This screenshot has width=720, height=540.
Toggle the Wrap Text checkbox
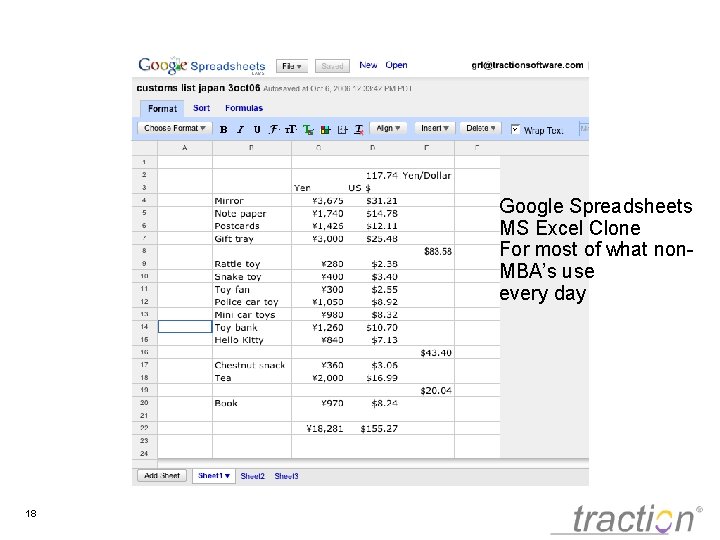pos(515,129)
